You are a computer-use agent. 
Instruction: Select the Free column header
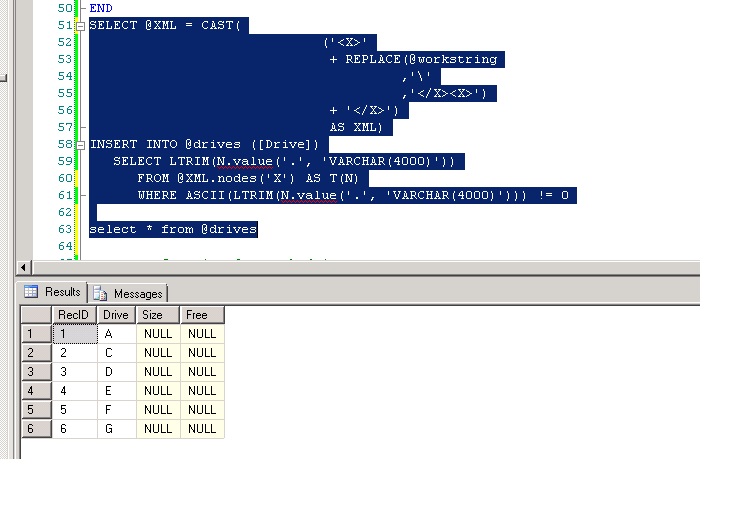pos(202,315)
